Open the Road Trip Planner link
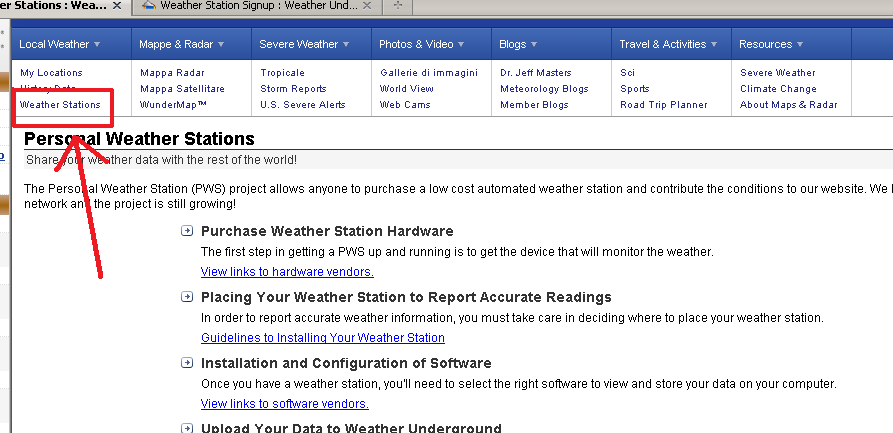Image resolution: width=893 pixels, height=433 pixels. click(663, 105)
